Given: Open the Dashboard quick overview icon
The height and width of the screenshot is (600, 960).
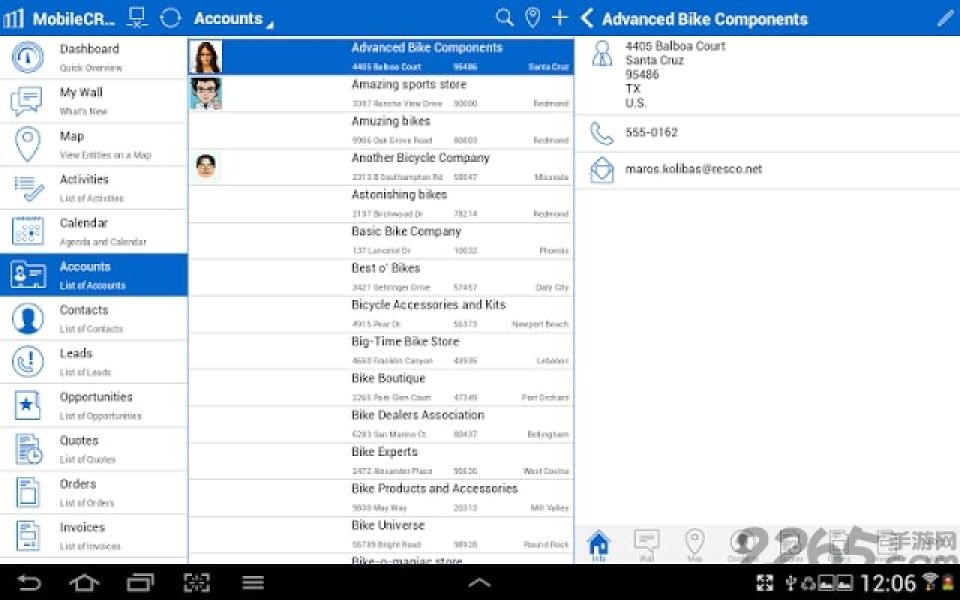Looking at the screenshot, I should [28, 58].
